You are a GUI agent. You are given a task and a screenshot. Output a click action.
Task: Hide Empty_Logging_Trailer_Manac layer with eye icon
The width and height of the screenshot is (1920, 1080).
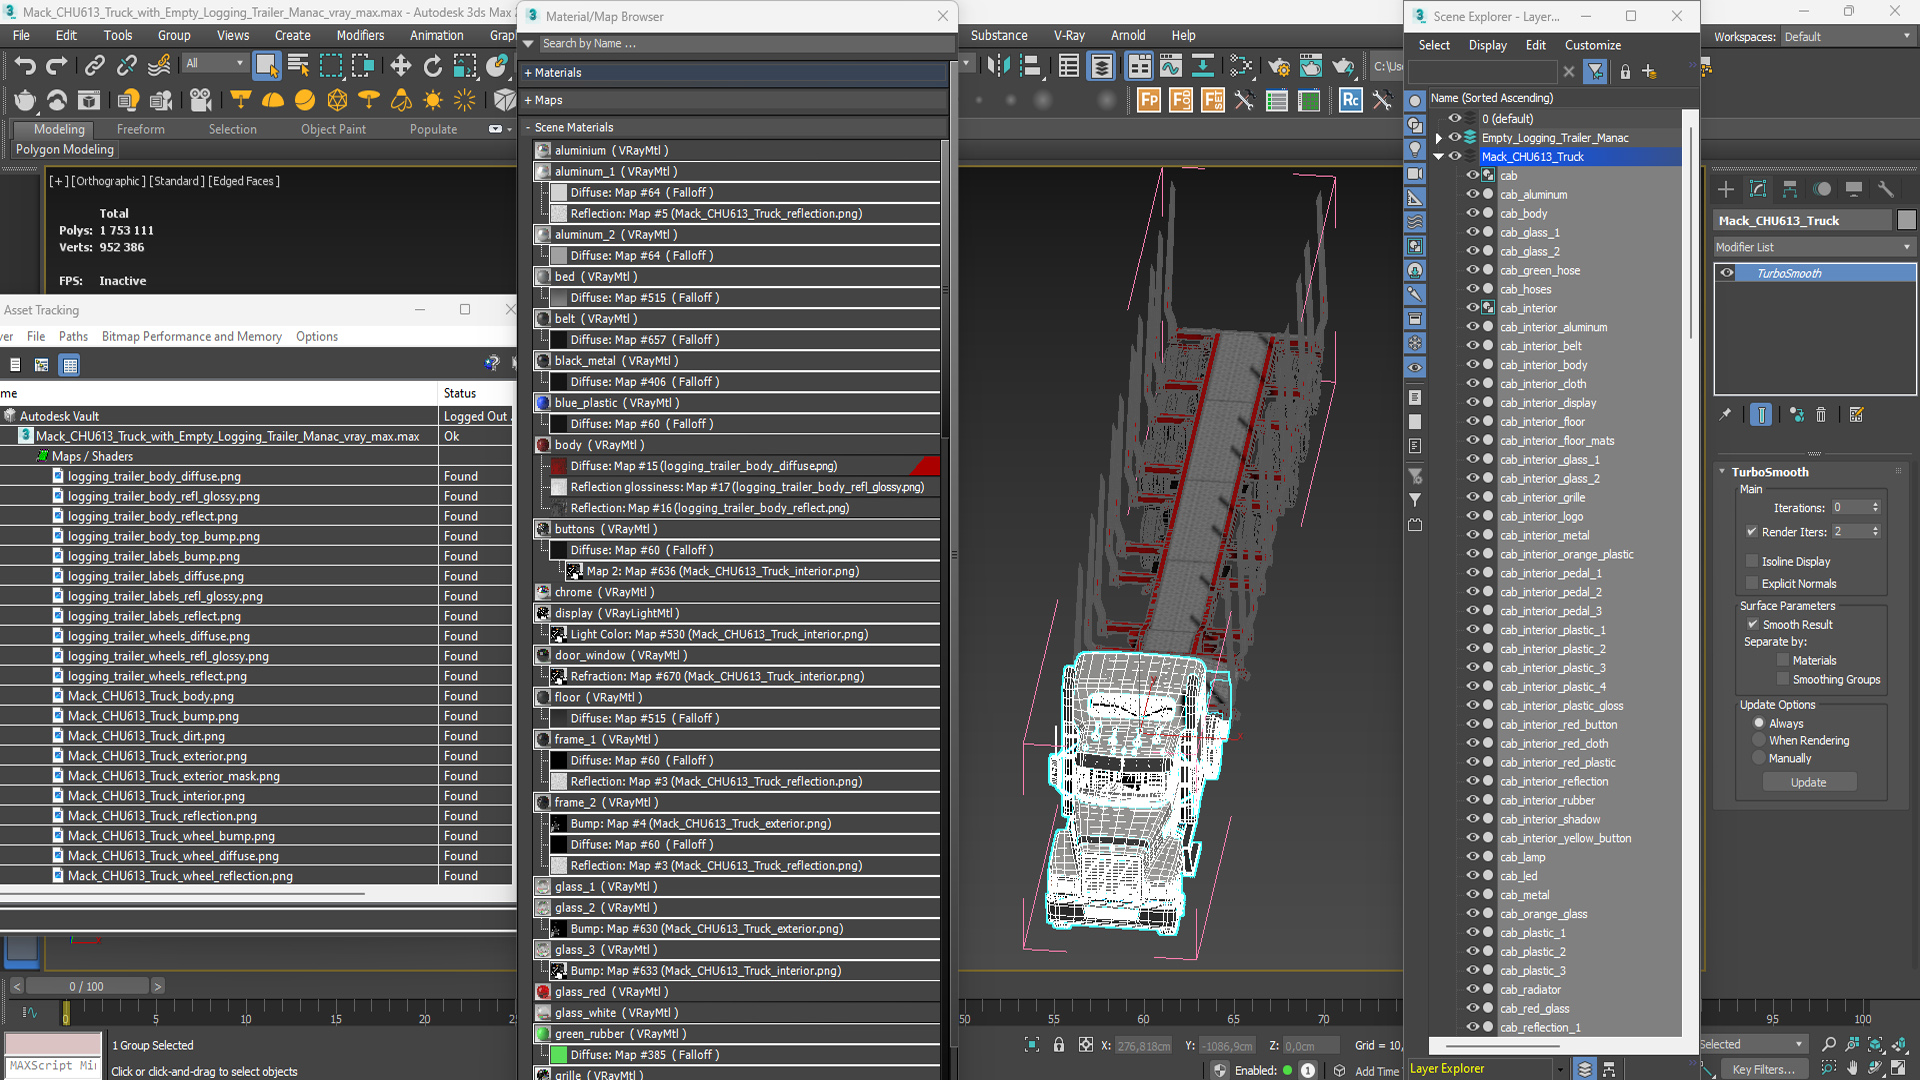pos(1455,137)
